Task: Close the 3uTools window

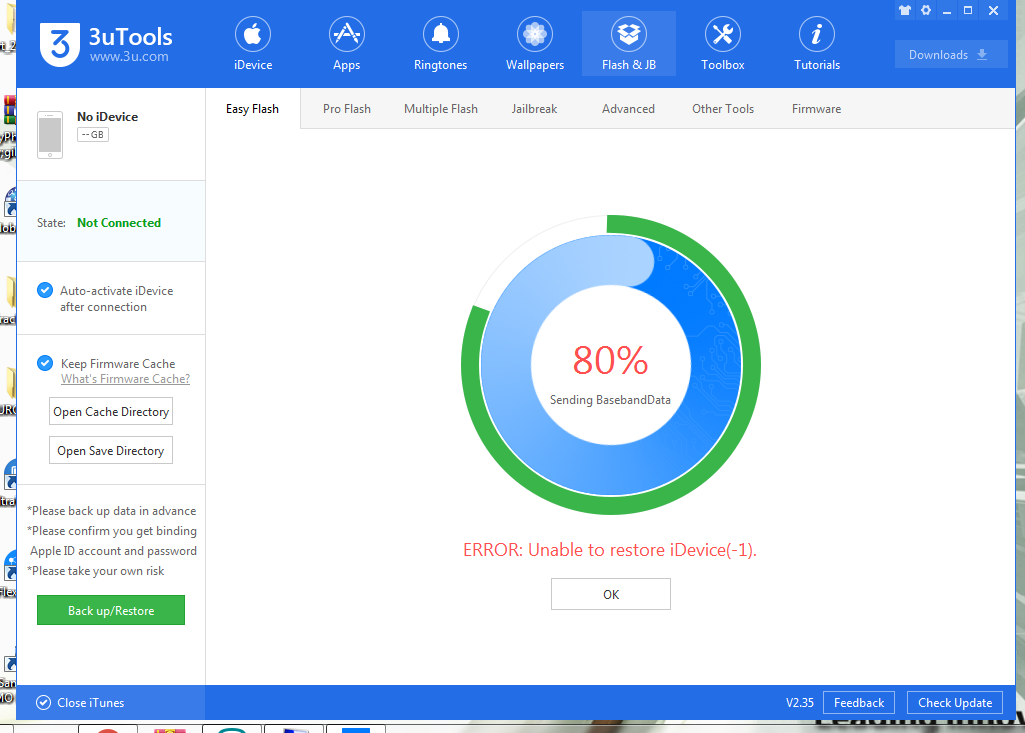Action: tap(993, 10)
